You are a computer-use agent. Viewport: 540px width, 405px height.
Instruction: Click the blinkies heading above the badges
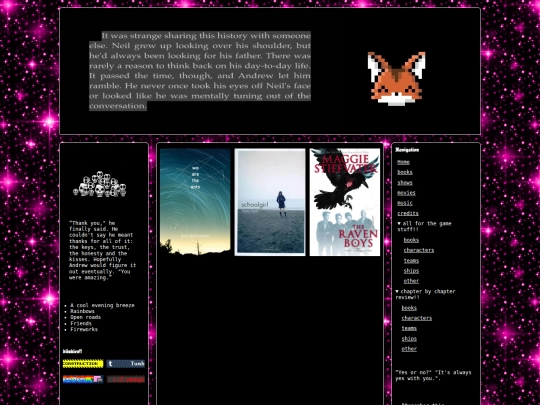click(x=72, y=351)
